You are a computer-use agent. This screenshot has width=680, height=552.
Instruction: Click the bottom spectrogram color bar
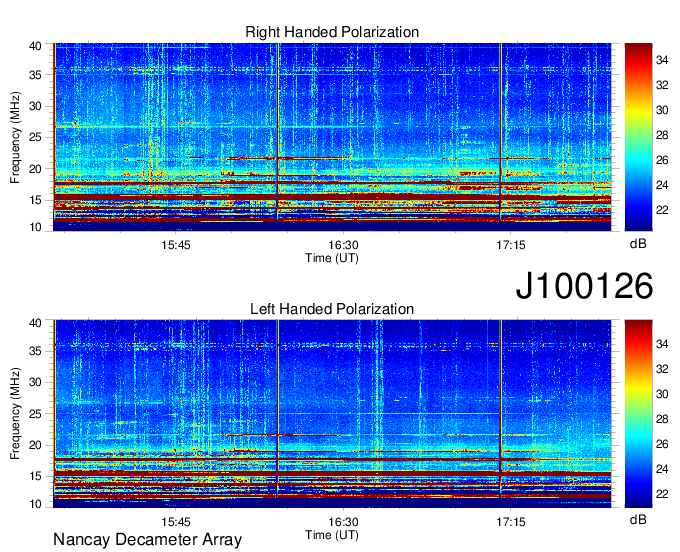click(x=638, y=414)
